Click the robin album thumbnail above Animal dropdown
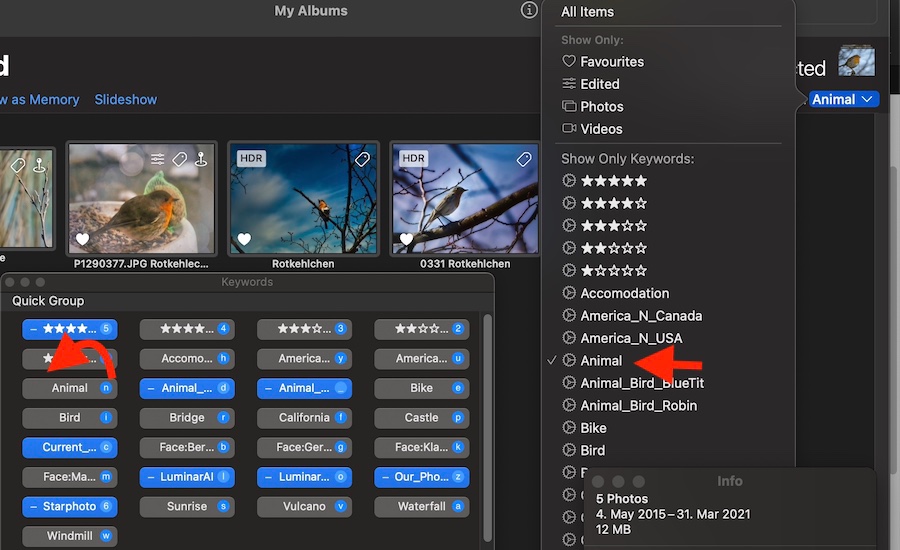The image size is (900, 550). pos(856,61)
